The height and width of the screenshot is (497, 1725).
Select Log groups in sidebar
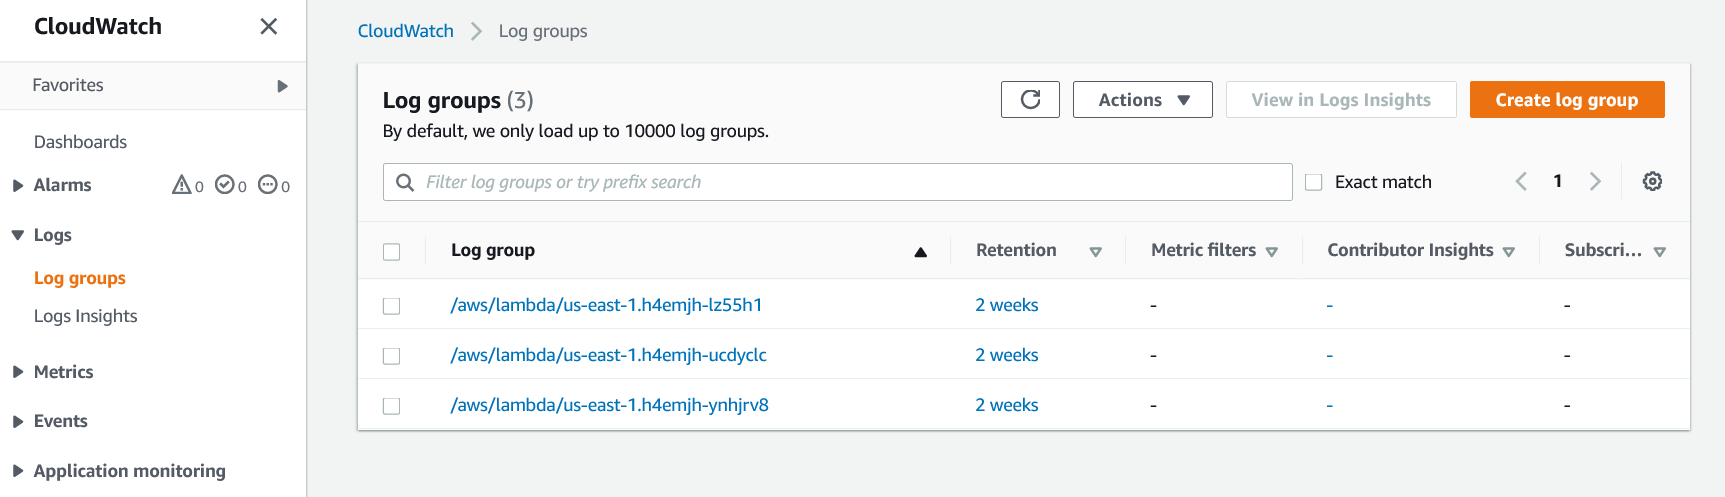[x=80, y=278]
